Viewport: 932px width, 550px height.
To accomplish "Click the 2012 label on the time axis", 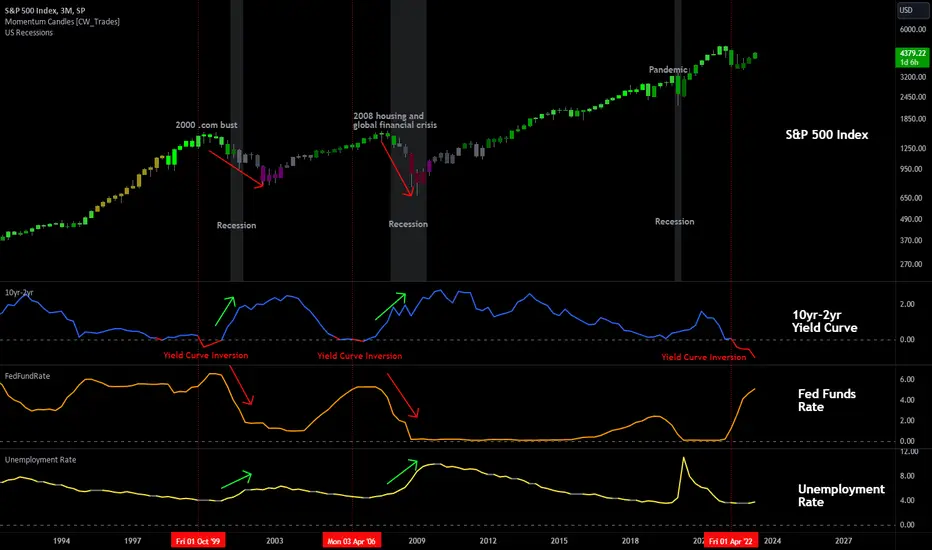I will [488, 540].
